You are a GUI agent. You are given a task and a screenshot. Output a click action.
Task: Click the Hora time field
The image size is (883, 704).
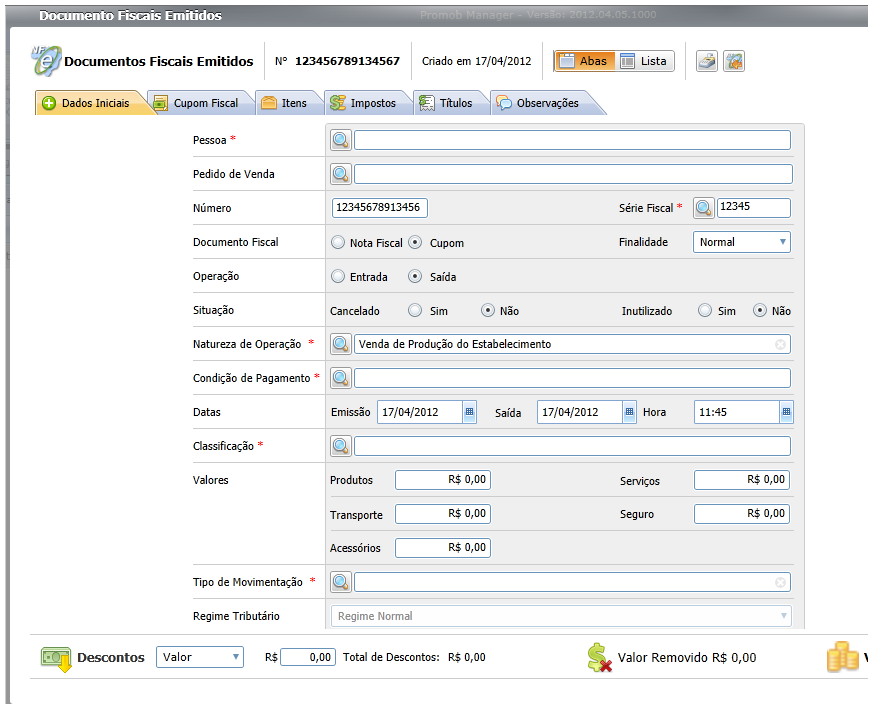click(737, 412)
